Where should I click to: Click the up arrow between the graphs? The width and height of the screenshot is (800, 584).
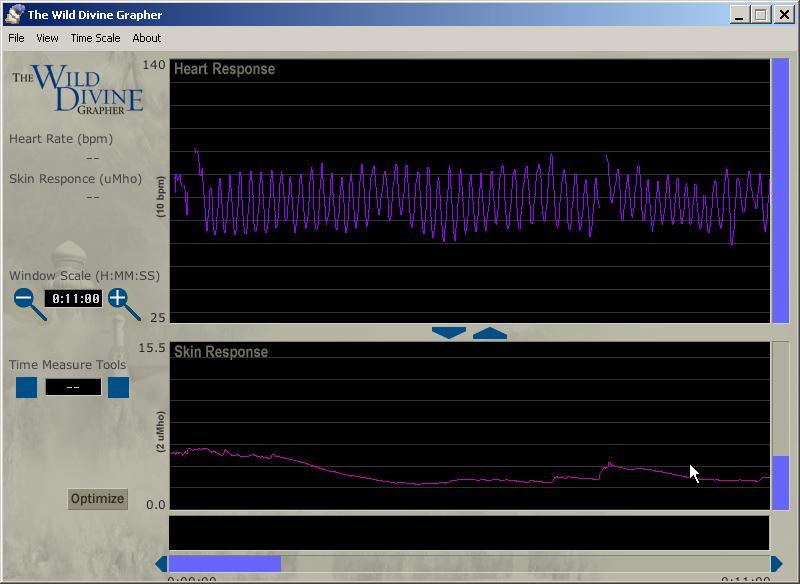click(489, 332)
